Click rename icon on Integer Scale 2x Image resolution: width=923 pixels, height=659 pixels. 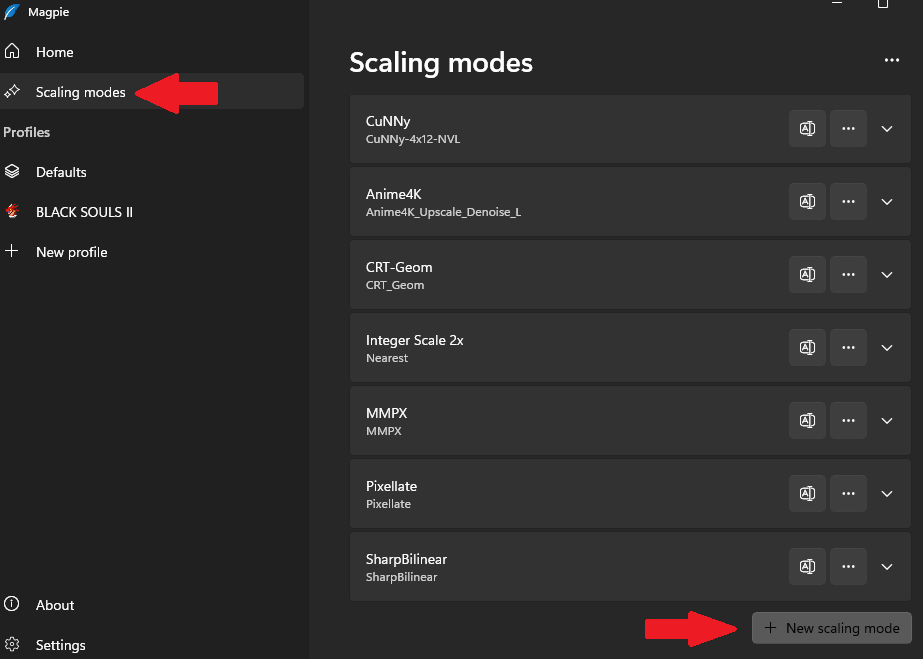coord(807,348)
